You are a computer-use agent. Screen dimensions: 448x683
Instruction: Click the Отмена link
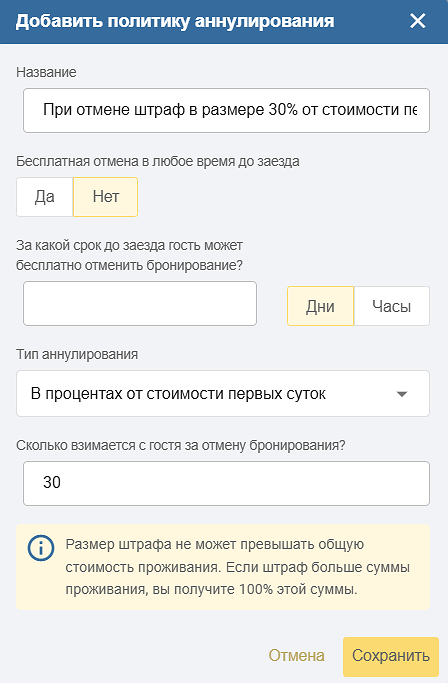point(296,656)
